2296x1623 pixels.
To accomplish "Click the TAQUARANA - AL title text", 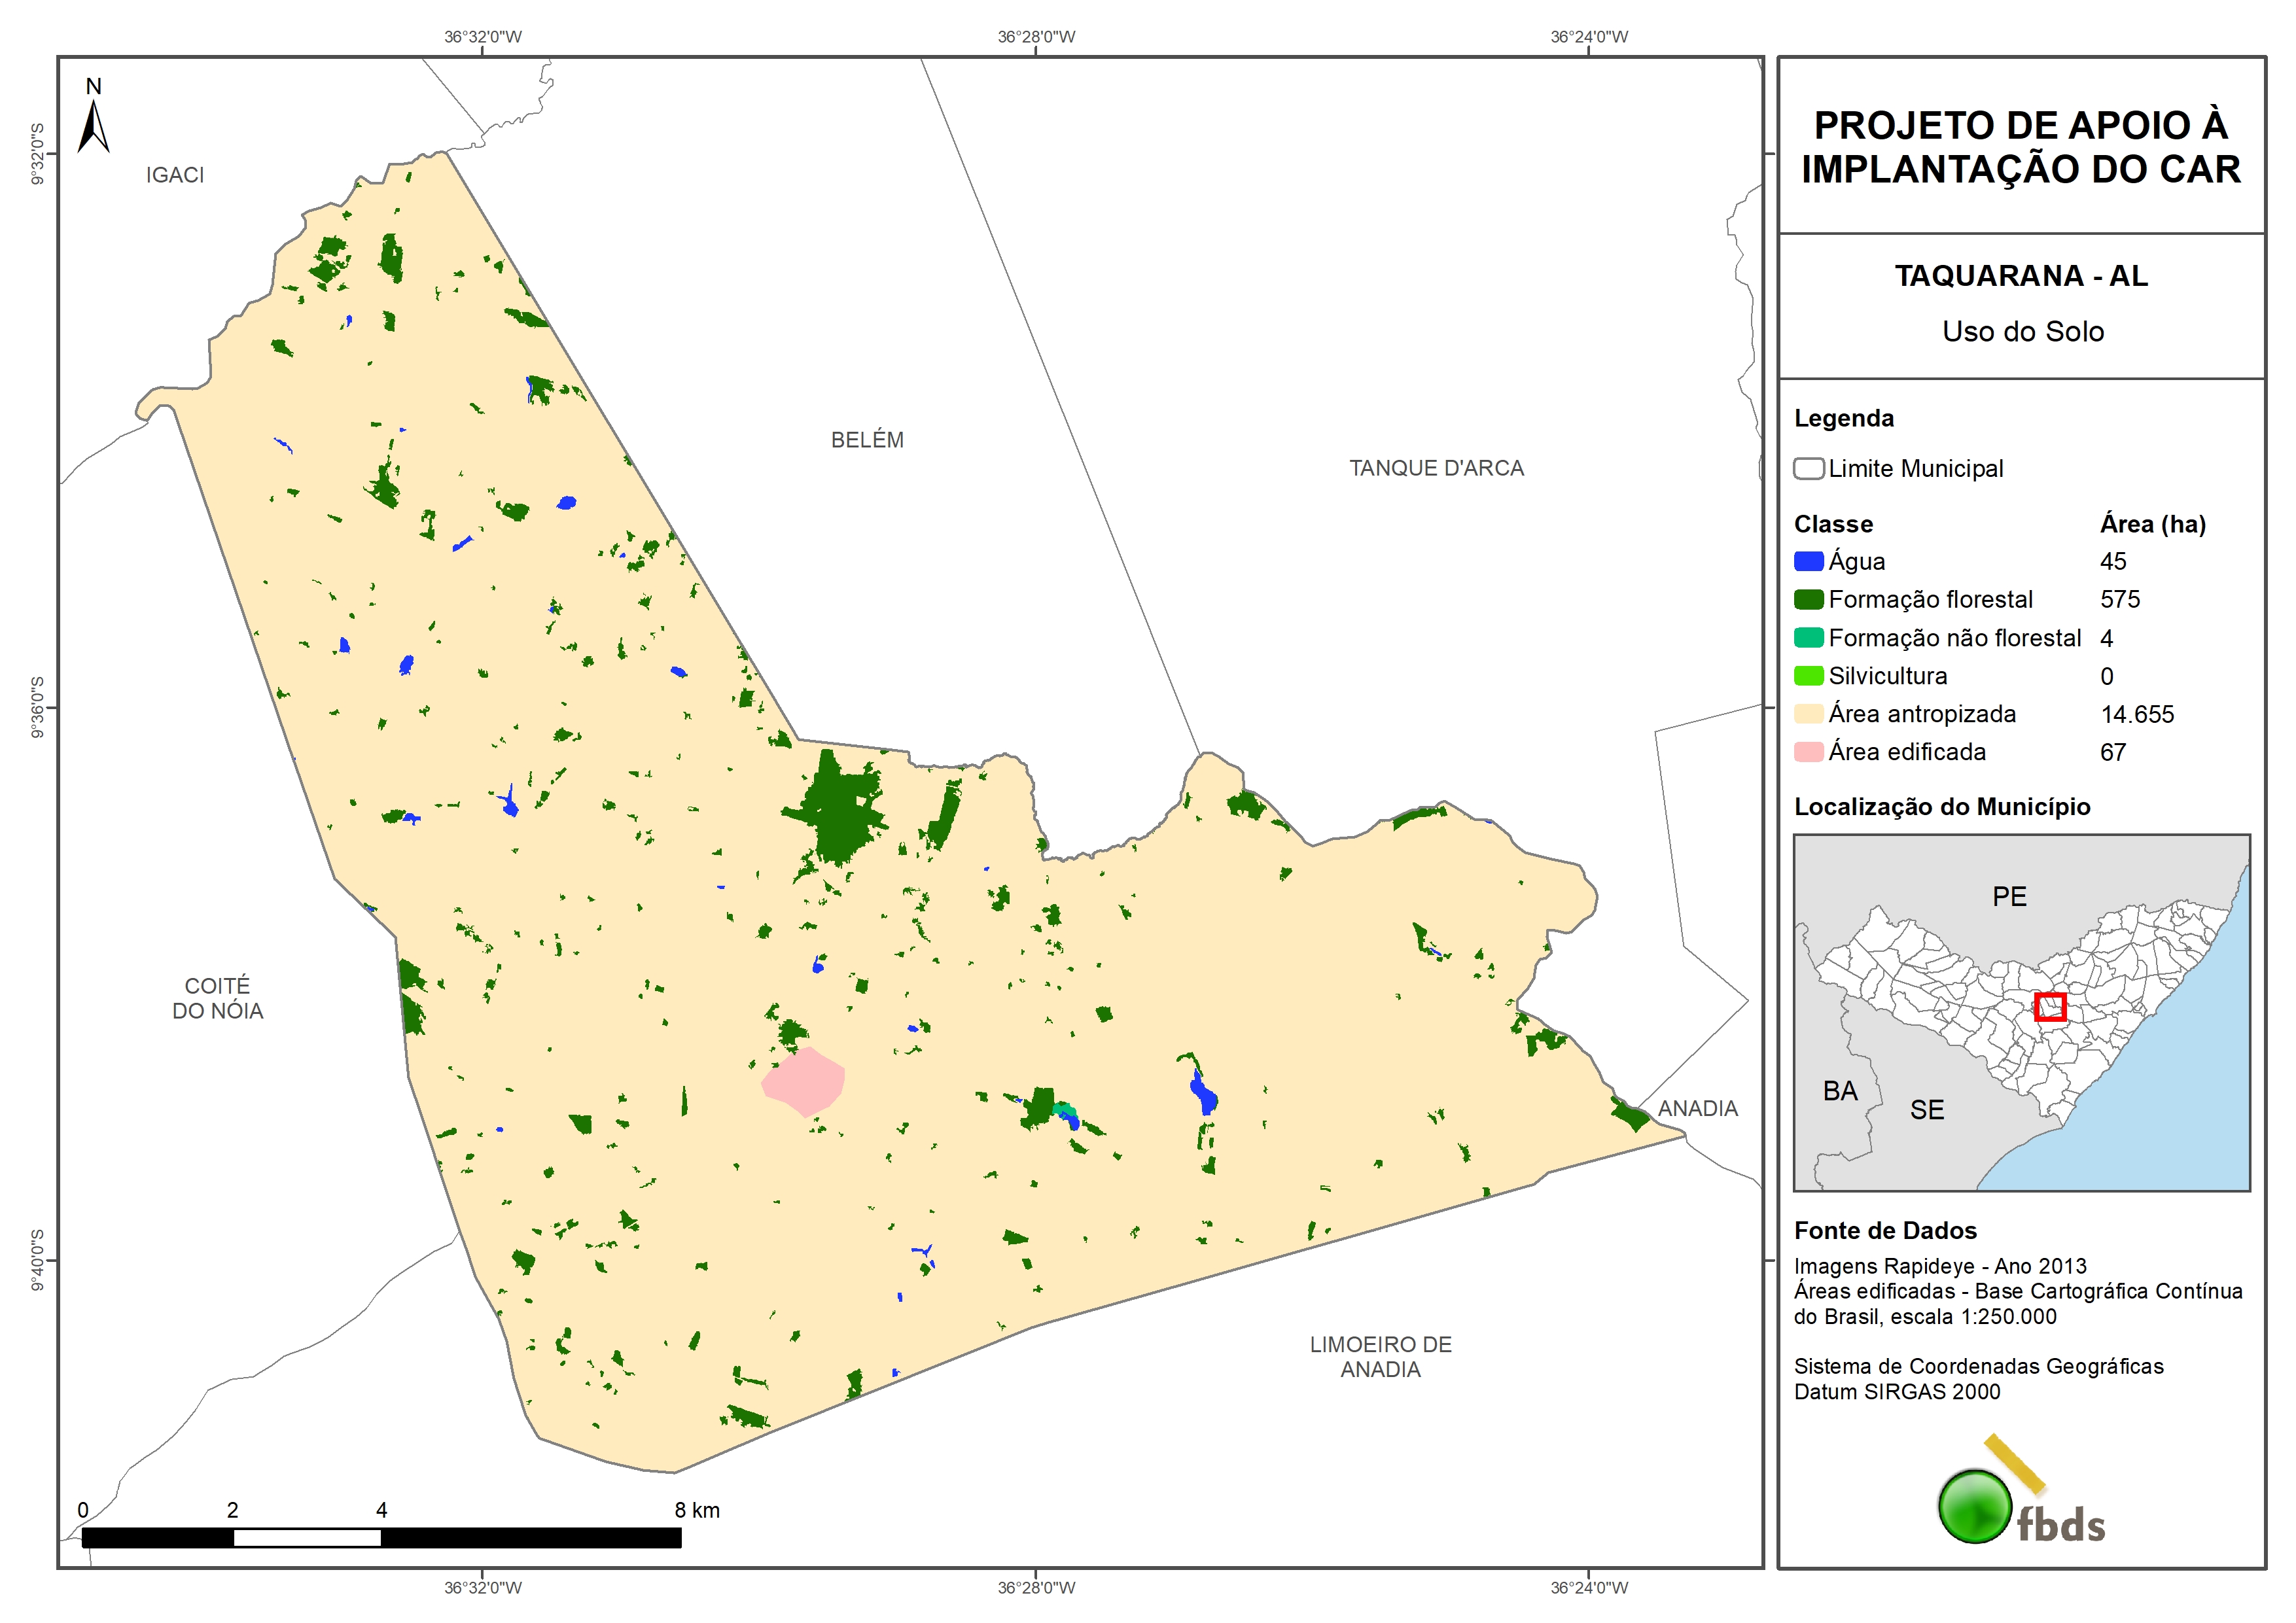I will (2021, 276).
